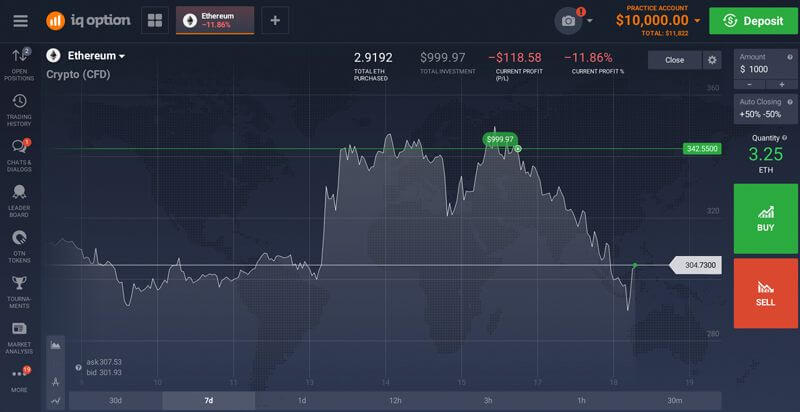View the Trading History

[x=19, y=110]
